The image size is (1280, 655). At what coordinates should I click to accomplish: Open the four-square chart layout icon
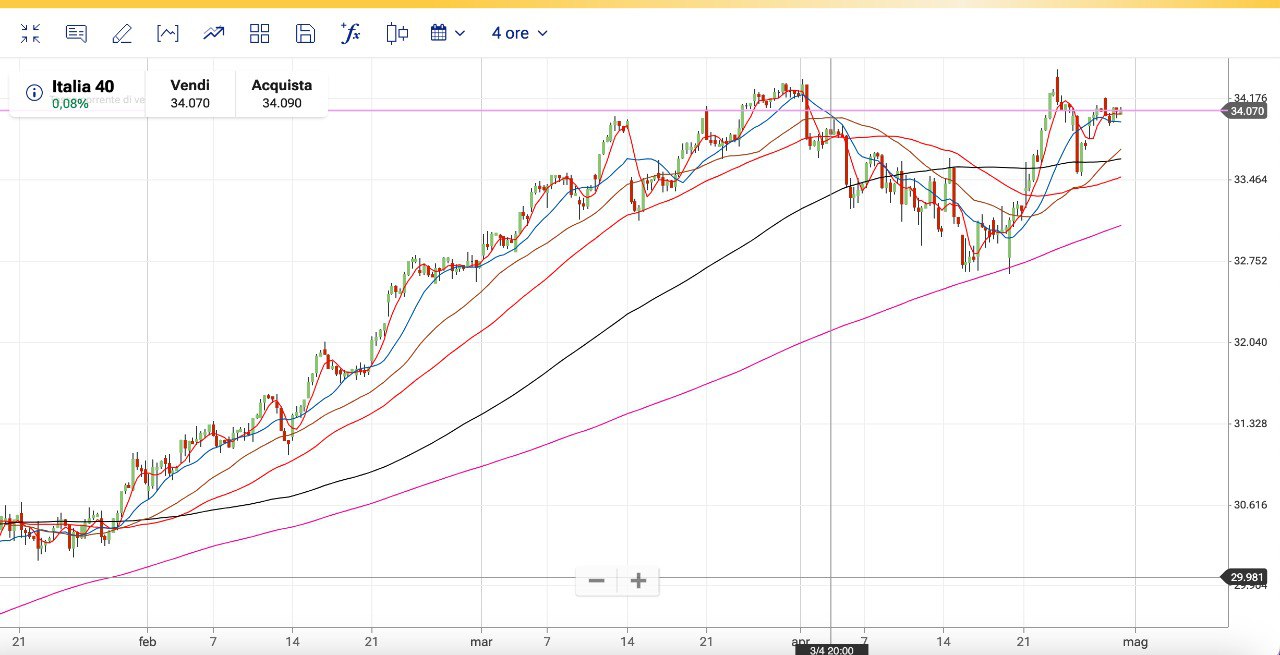(x=259, y=33)
